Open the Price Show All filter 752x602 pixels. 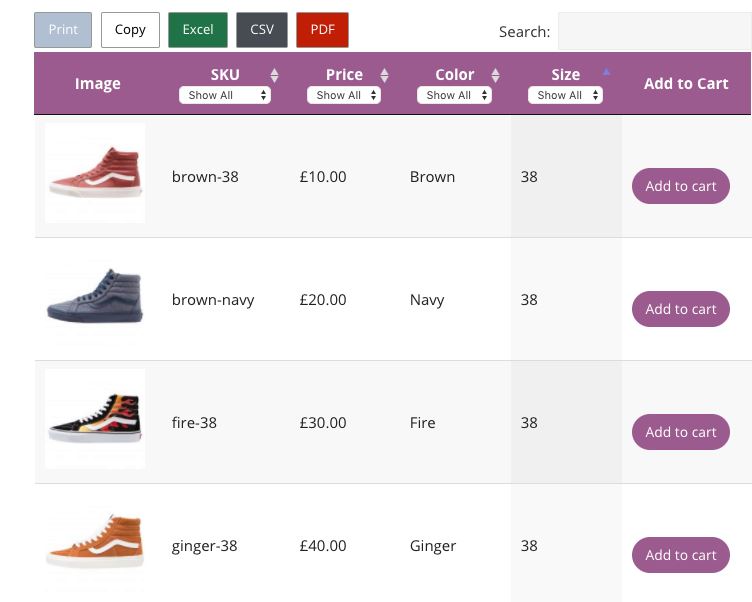[344, 95]
